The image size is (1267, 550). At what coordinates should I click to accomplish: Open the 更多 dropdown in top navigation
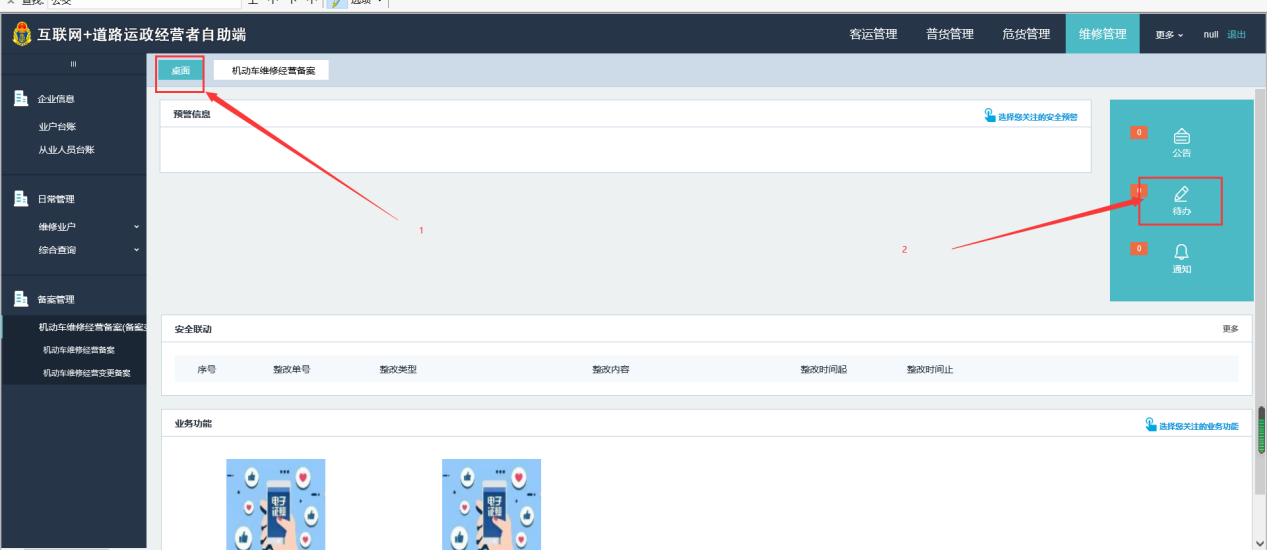pyautogui.click(x=1168, y=35)
